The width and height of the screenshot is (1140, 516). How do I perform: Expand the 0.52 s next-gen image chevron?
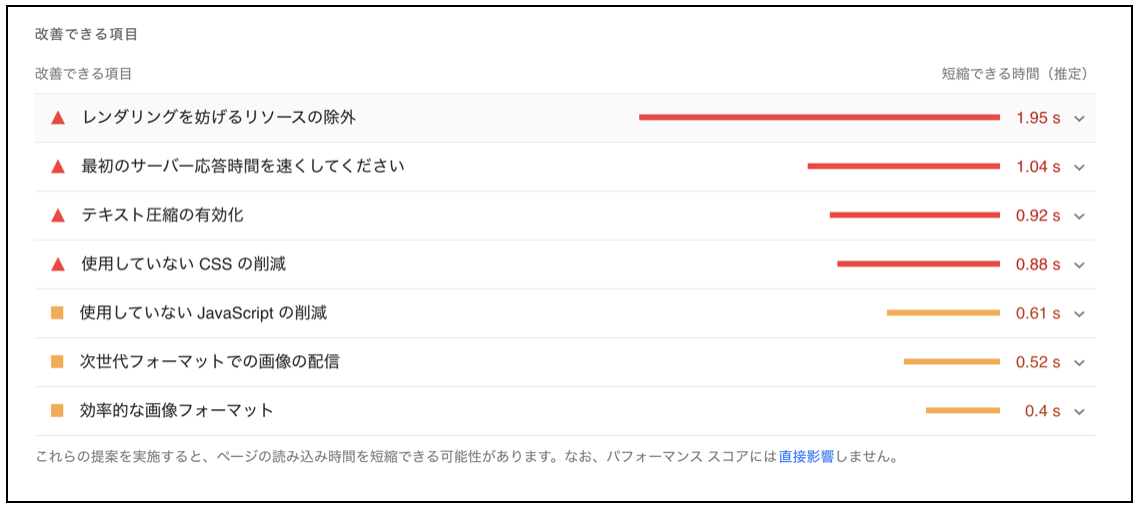point(1079,362)
